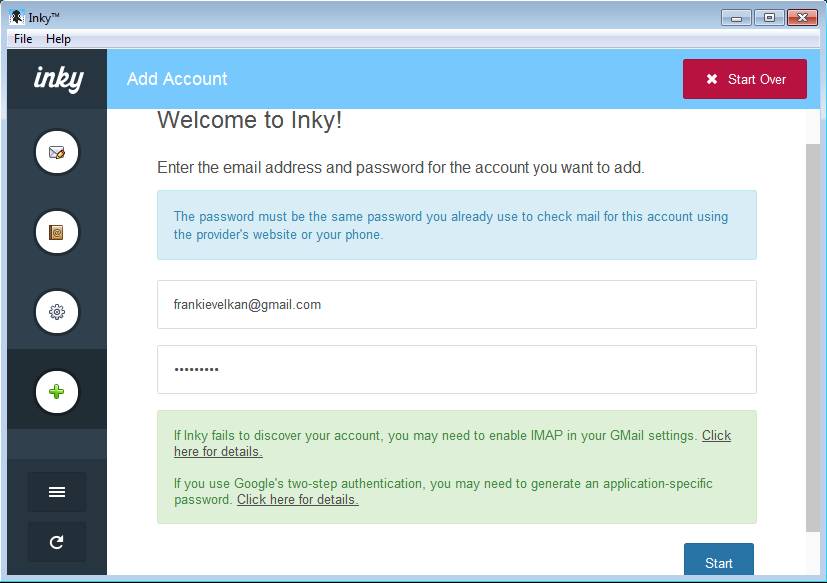Click the 'Enter the email address and password' instruction text
This screenshot has height=583, width=827.
(x=400, y=168)
